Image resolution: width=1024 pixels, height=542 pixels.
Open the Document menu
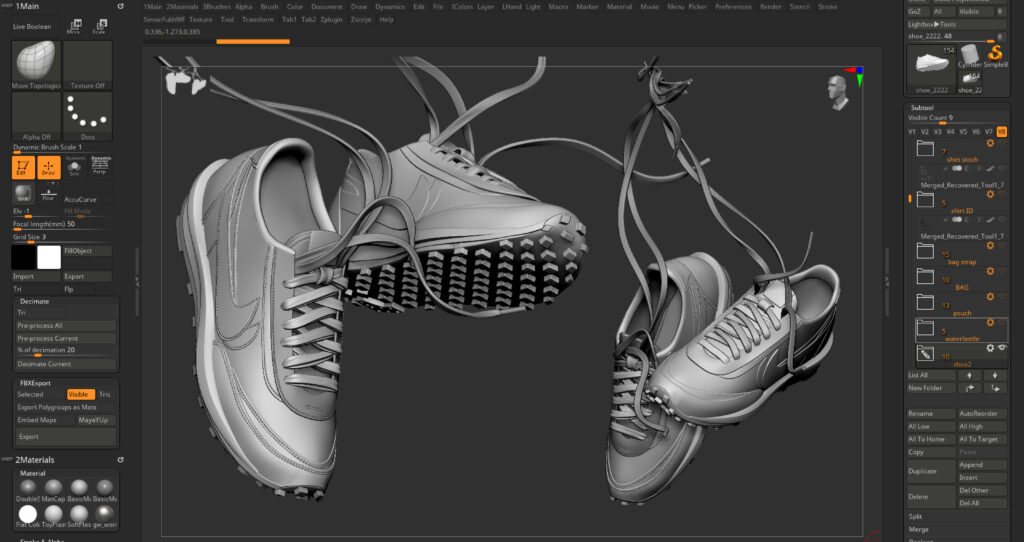tap(327, 7)
